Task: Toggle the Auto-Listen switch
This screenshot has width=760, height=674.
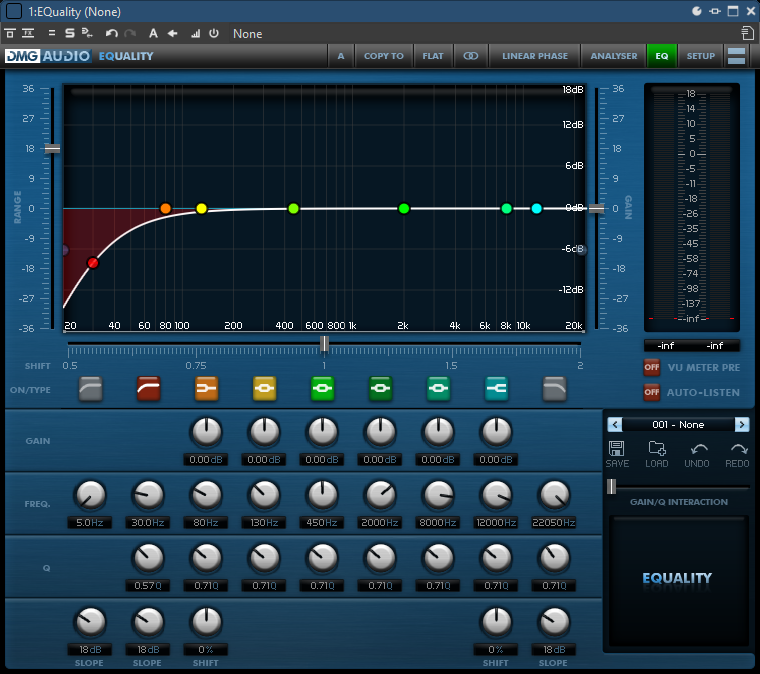Action: click(652, 392)
